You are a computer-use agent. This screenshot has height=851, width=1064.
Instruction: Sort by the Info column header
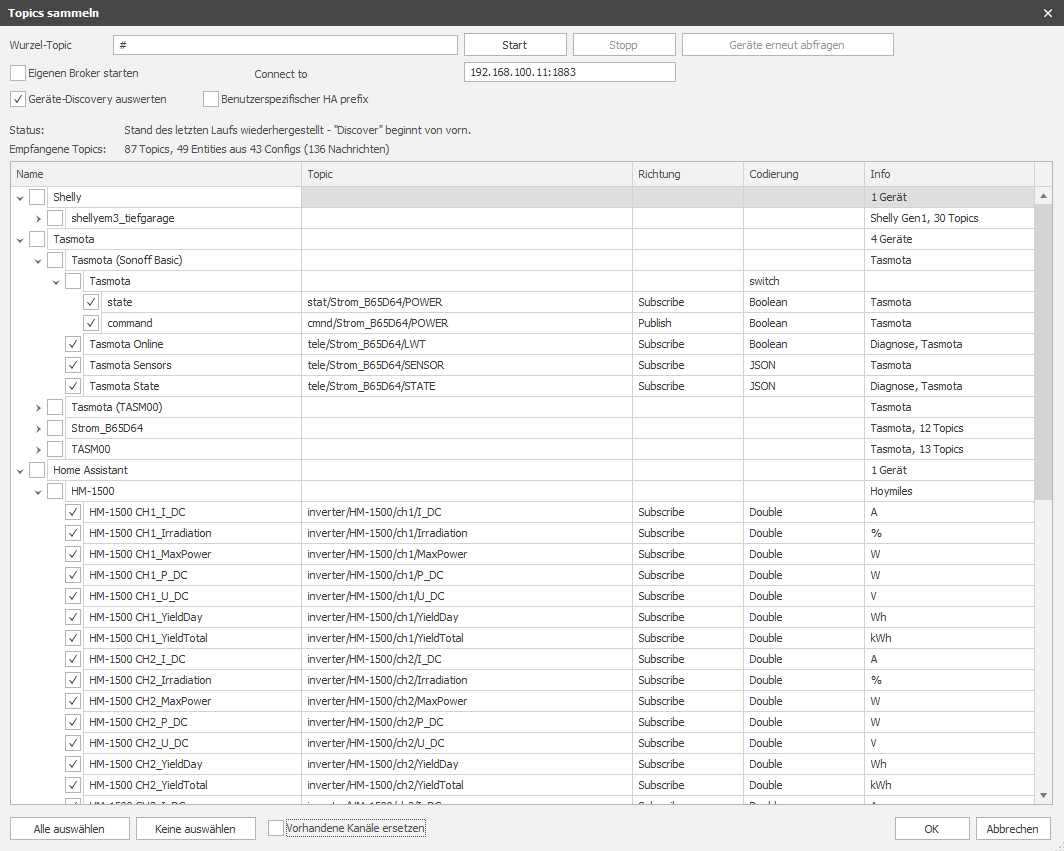pos(949,174)
